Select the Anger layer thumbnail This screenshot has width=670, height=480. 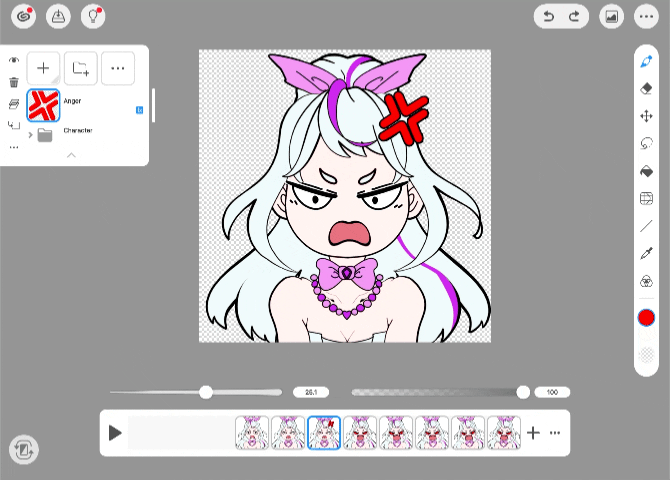point(43,105)
